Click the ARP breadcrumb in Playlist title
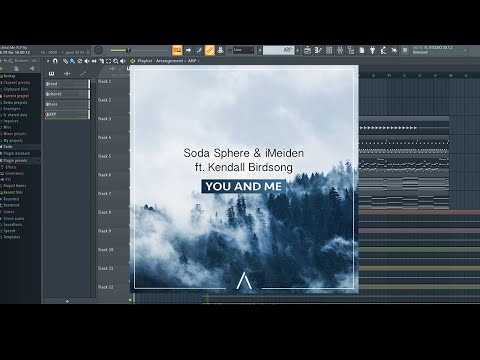The width and height of the screenshot is (480, 360). [x=192, y=61]
